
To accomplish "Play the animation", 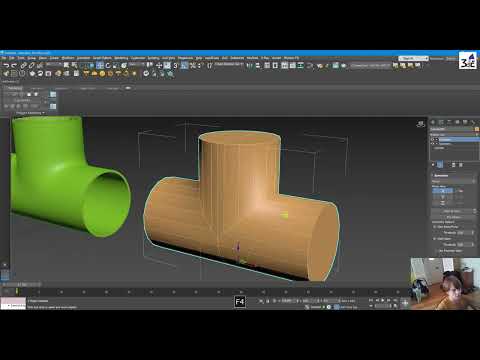I will click(x=383, y=300).
